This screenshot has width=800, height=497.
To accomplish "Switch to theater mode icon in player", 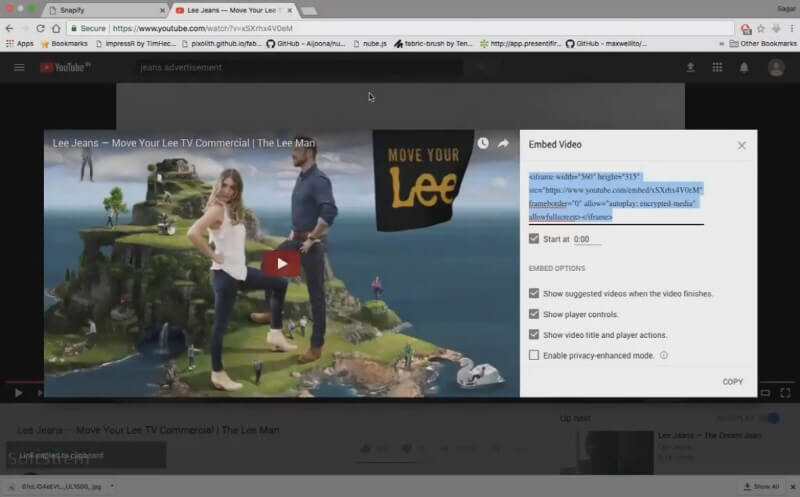I will 765,392.
